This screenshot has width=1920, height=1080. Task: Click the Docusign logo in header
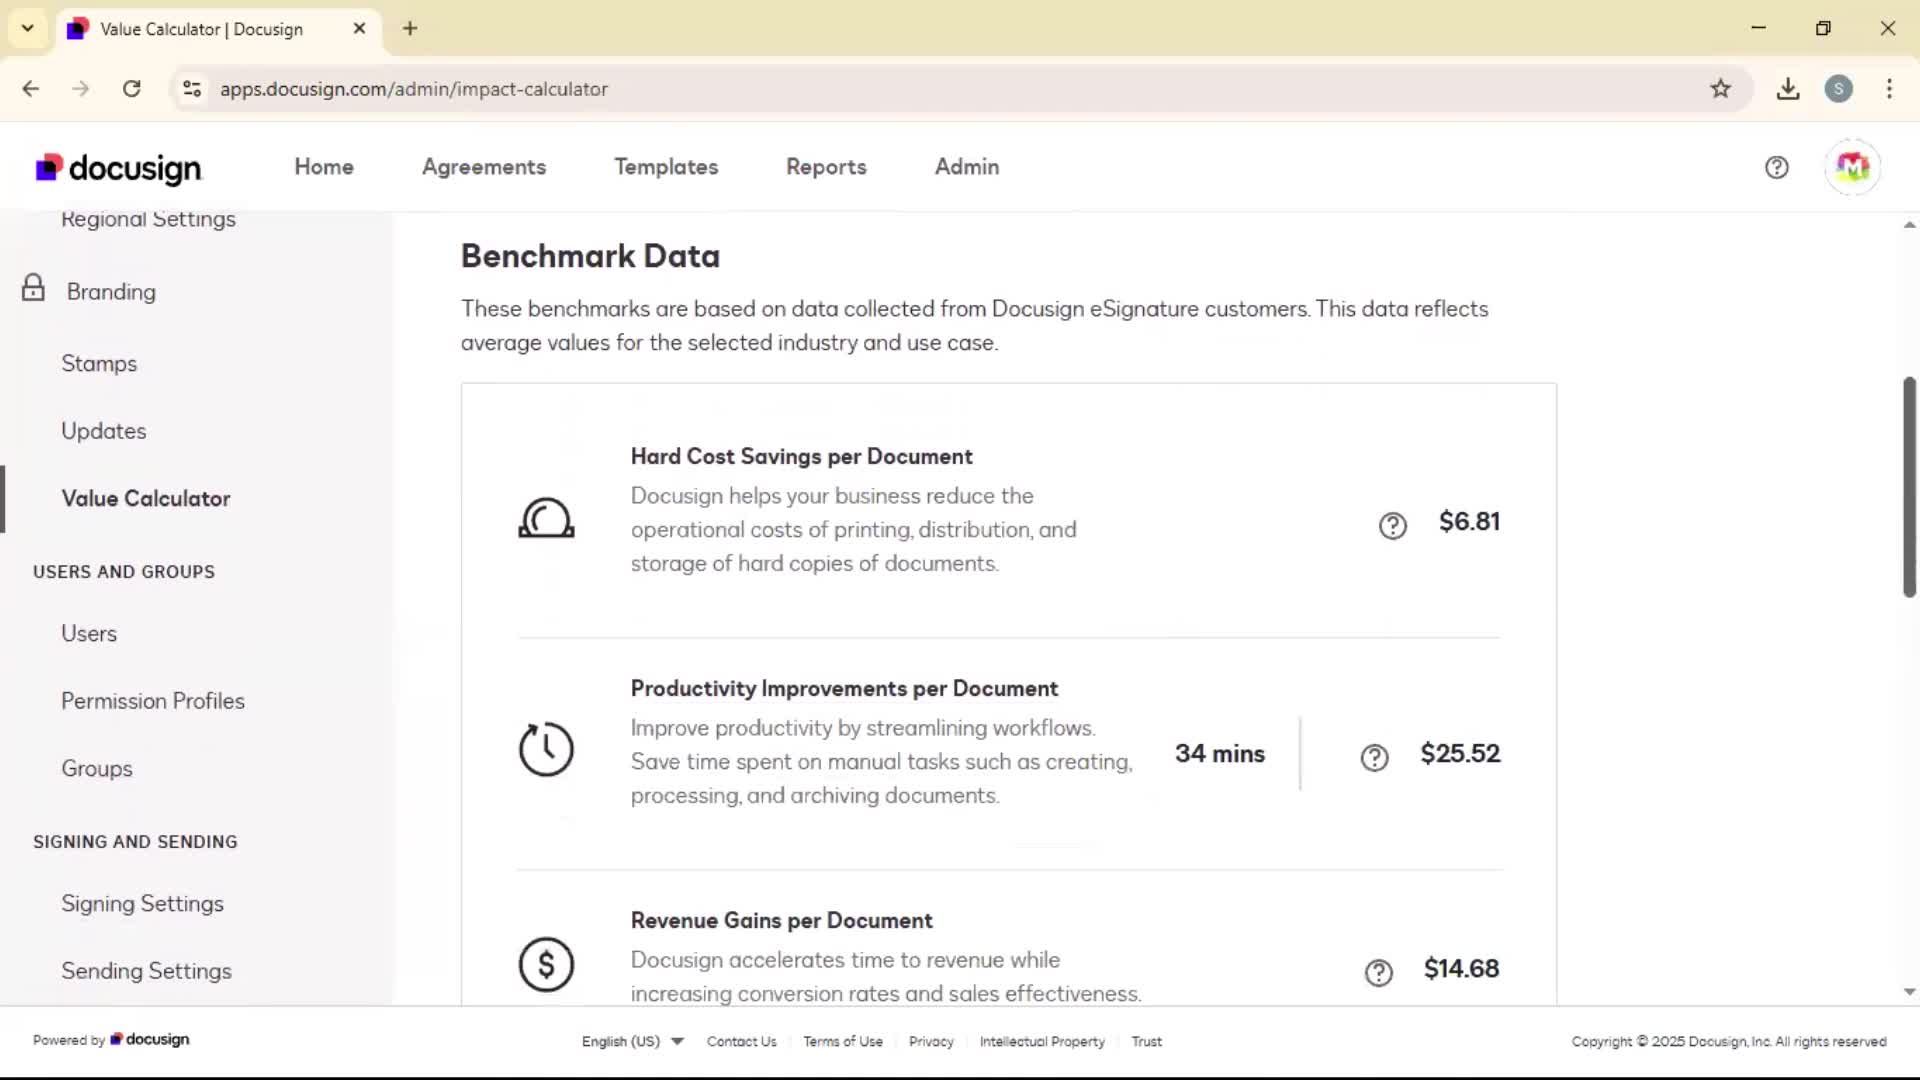click(x=118, y=168)
